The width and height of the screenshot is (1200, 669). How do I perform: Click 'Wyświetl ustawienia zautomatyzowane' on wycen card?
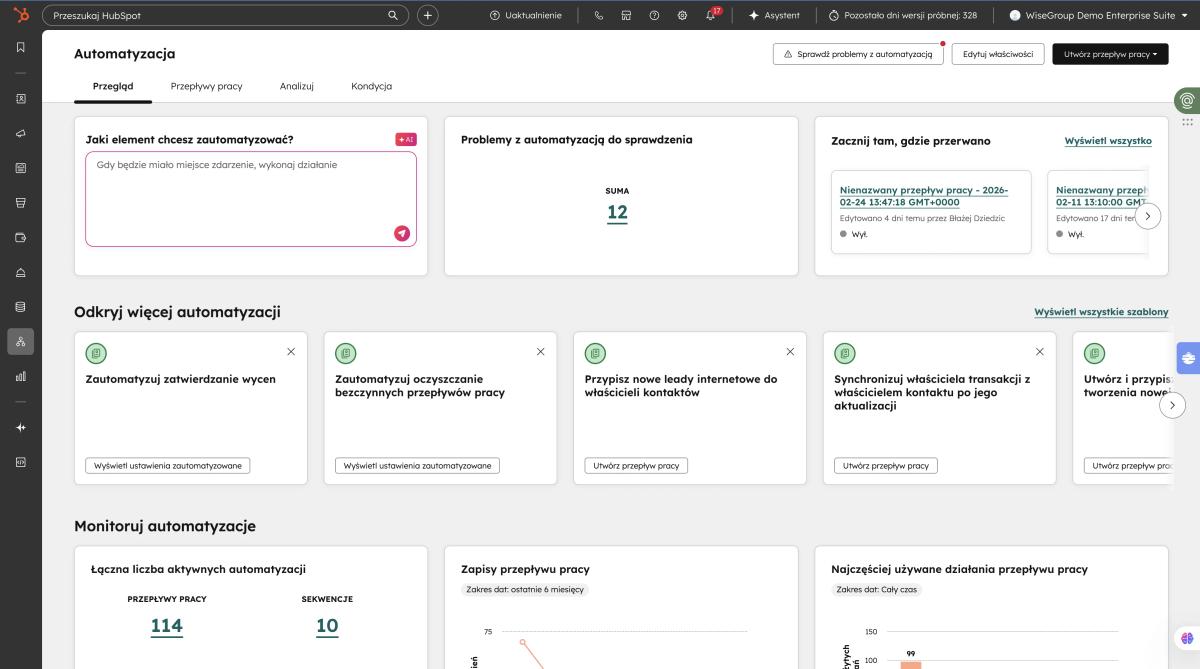click(x=168, y=466)
